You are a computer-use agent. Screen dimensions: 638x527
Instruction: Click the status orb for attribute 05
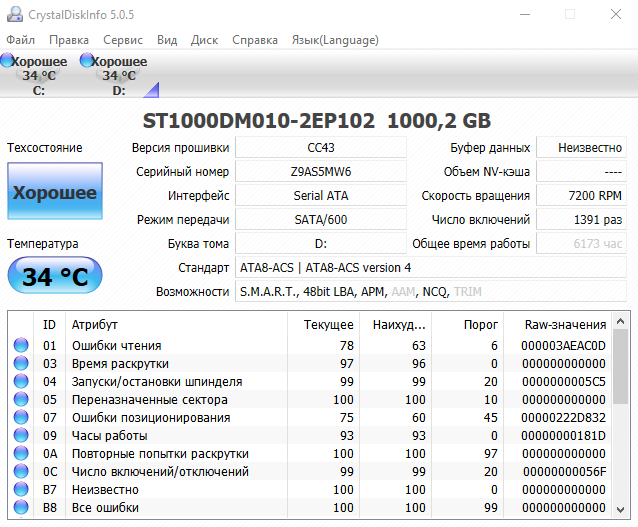(x=21, y=399)
